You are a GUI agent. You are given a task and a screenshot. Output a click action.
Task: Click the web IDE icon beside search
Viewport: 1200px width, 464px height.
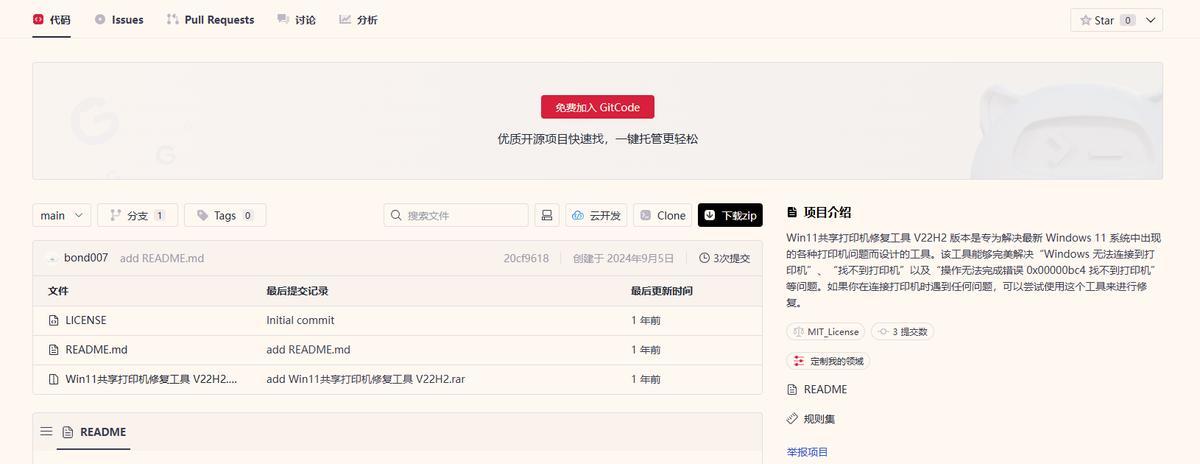(546, 215)
